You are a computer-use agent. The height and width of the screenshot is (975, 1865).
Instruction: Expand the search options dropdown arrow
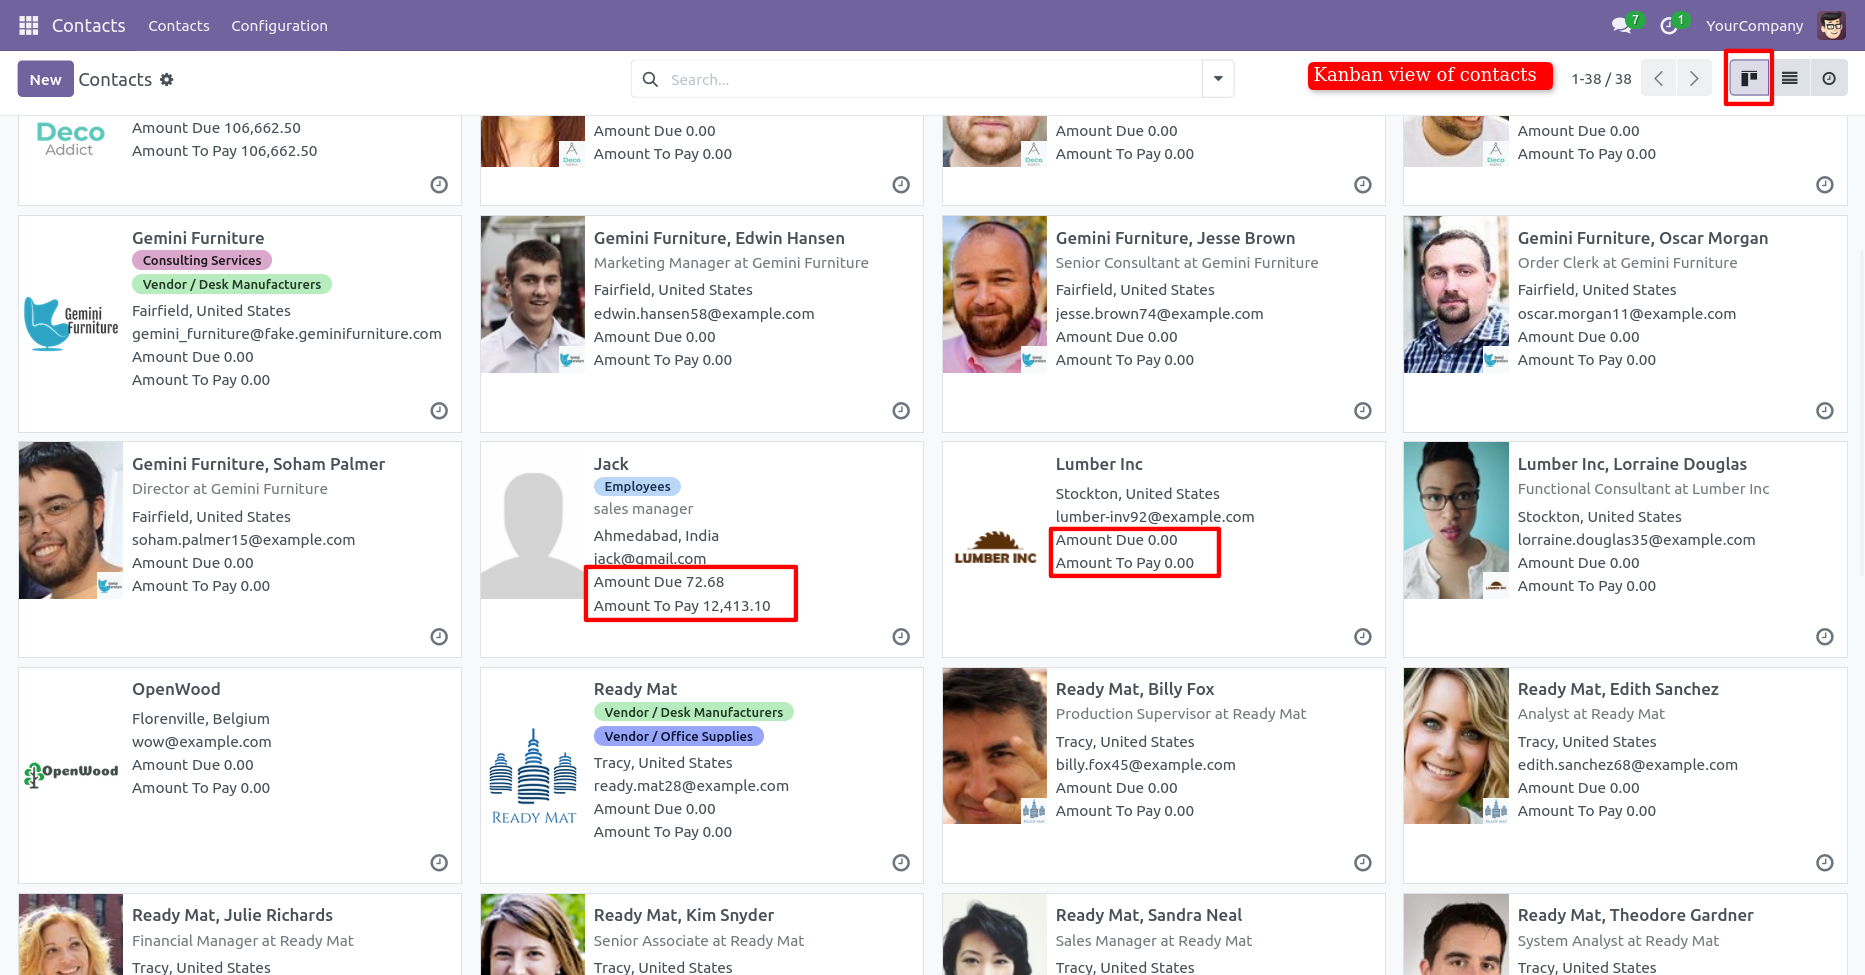coord(1218,79)
